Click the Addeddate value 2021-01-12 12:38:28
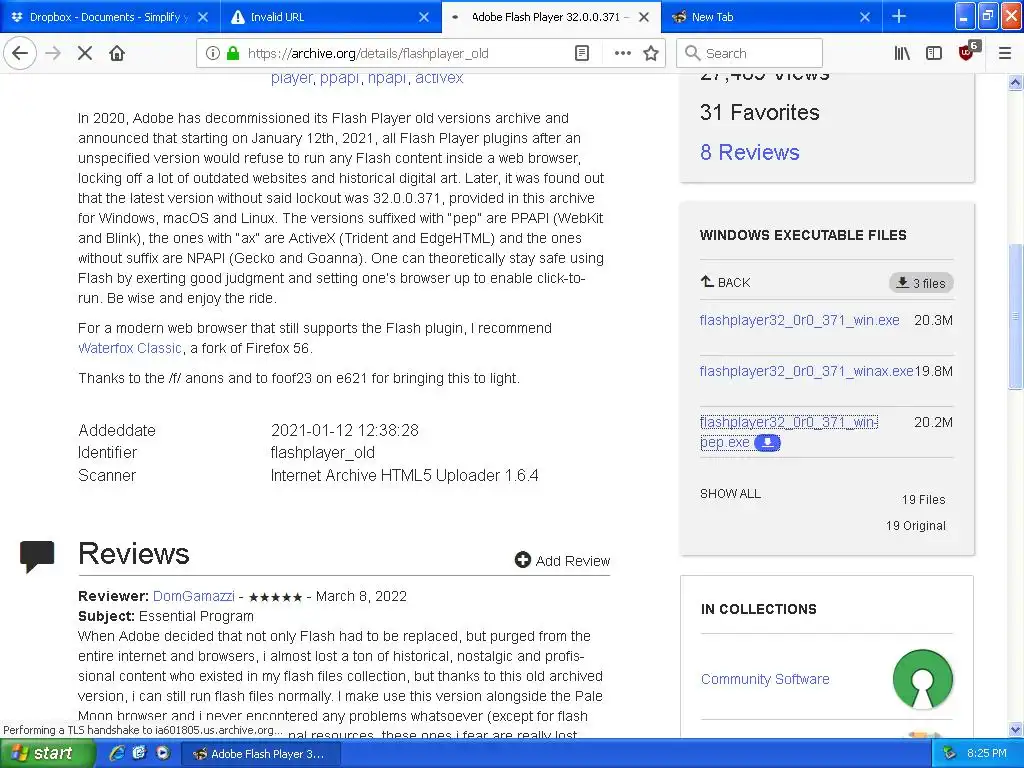Image resolution: width=1024 pixels, height=768 pixels. pos(344,430)
